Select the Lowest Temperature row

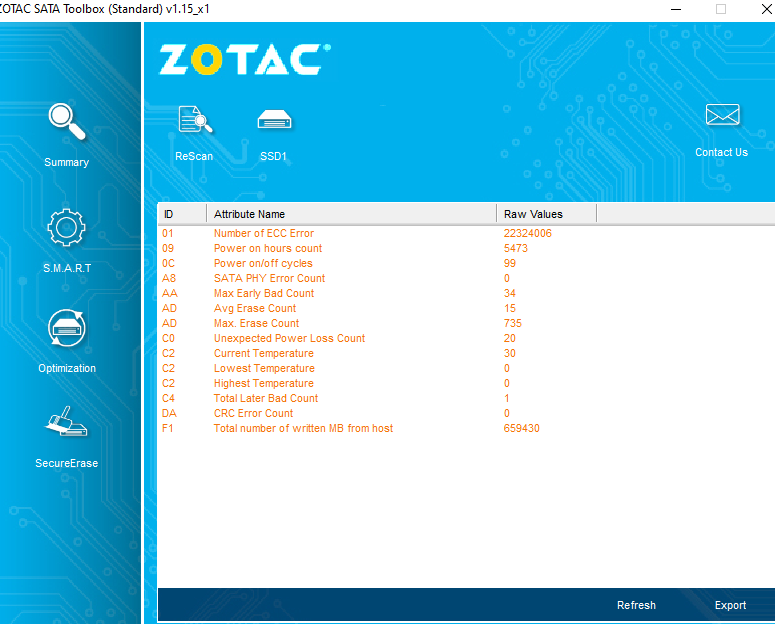[x=466, y=368]
